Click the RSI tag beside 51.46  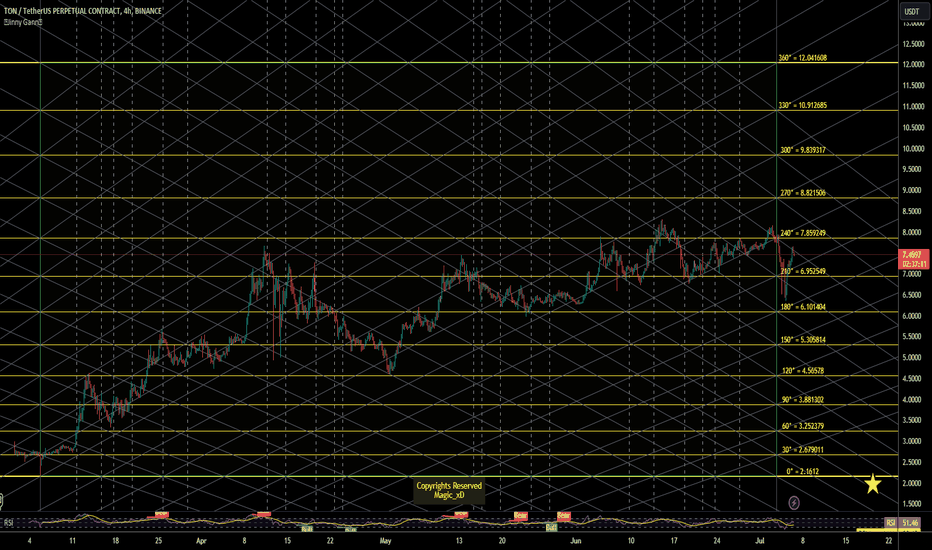[x=890, y=523]
